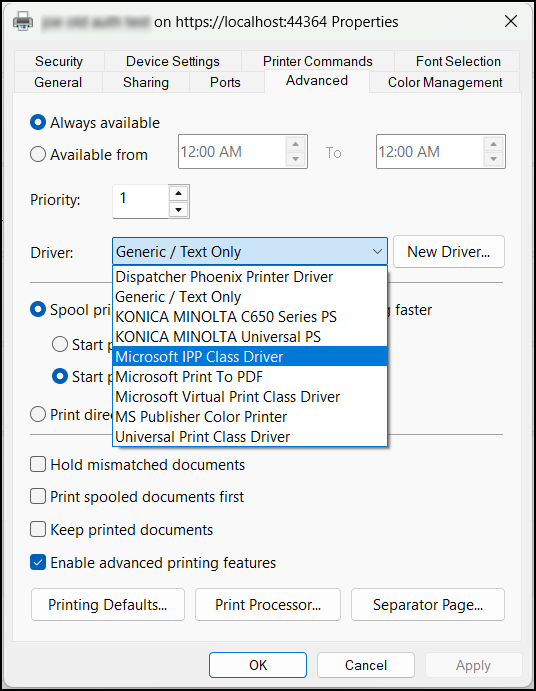Screen dimensions: 536x691
Task: Decrease the end time with down arrow
Action: tap(494, 159)
